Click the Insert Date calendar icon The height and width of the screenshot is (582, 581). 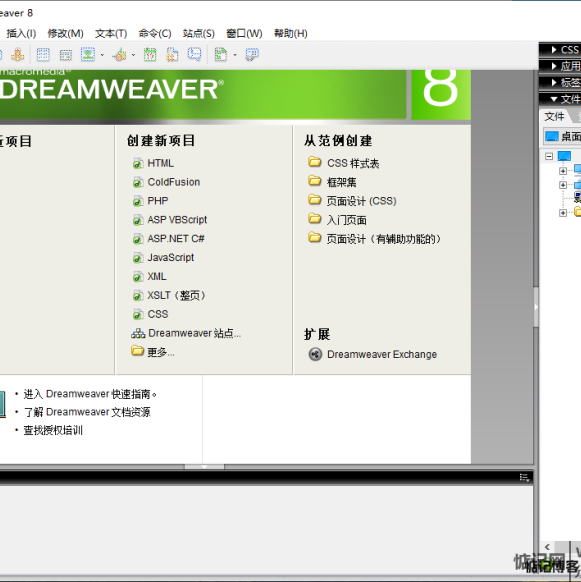click(150, 55)
